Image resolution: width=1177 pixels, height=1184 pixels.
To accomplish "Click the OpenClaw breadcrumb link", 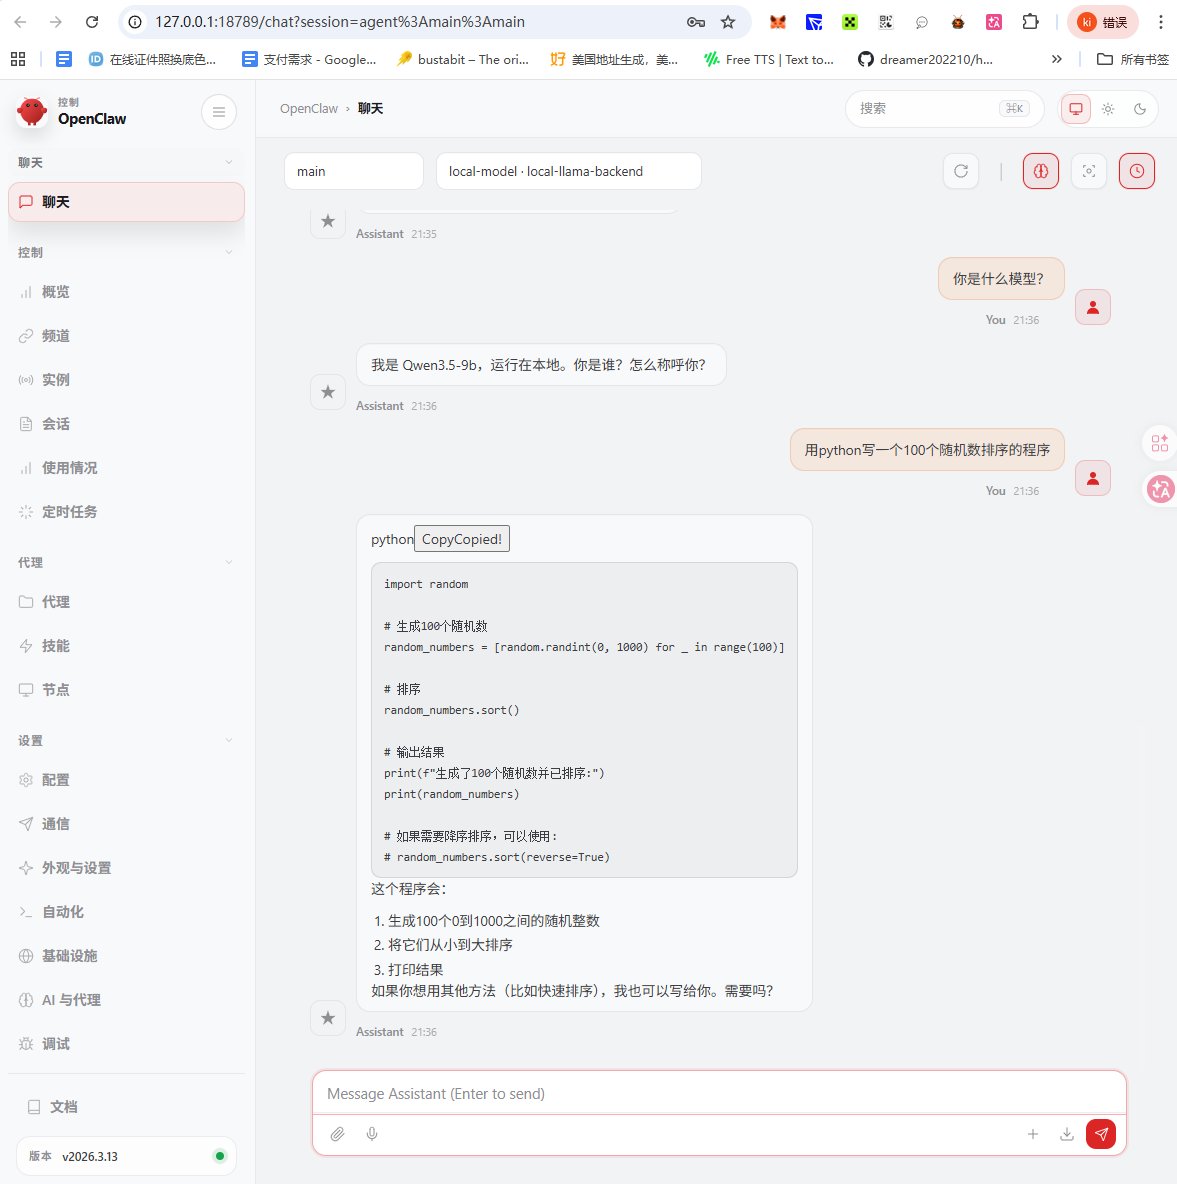I will coord(309,109).
